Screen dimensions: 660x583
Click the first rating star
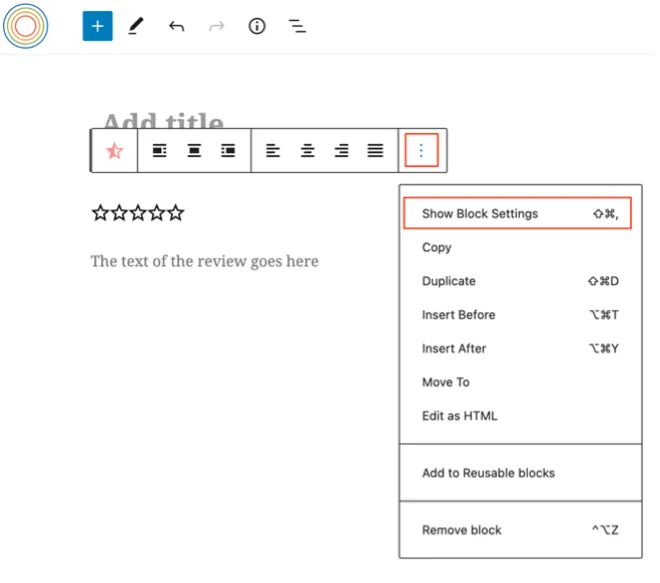[x=100, y=213]
